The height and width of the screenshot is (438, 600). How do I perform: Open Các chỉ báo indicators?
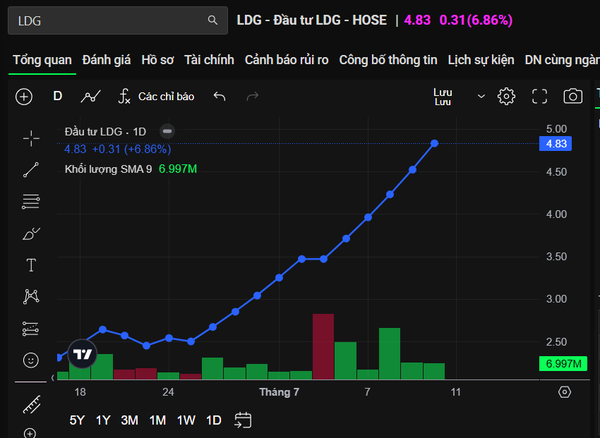pyautogui.click(x=156, y=96)
